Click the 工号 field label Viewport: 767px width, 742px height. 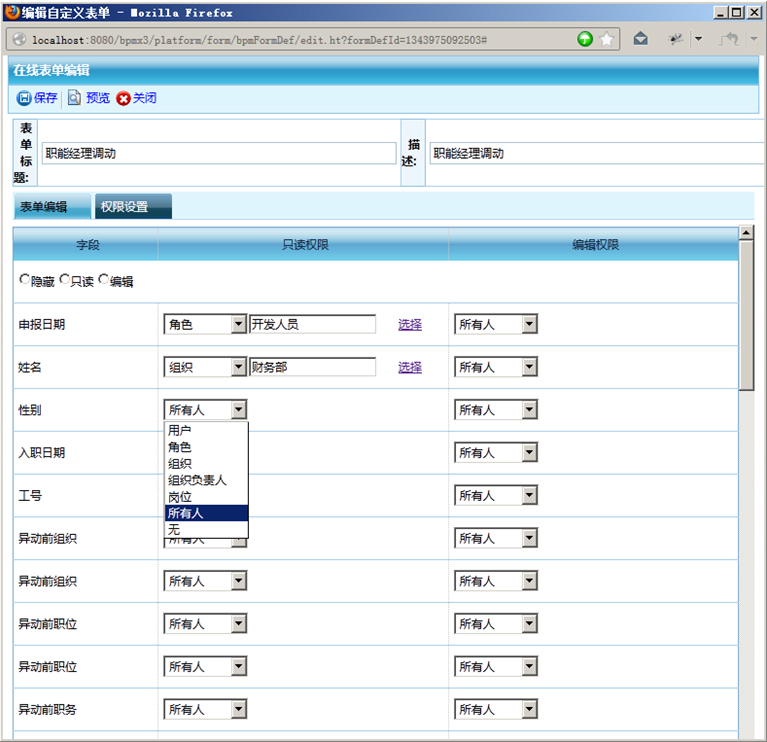click(x=30, y=495)
